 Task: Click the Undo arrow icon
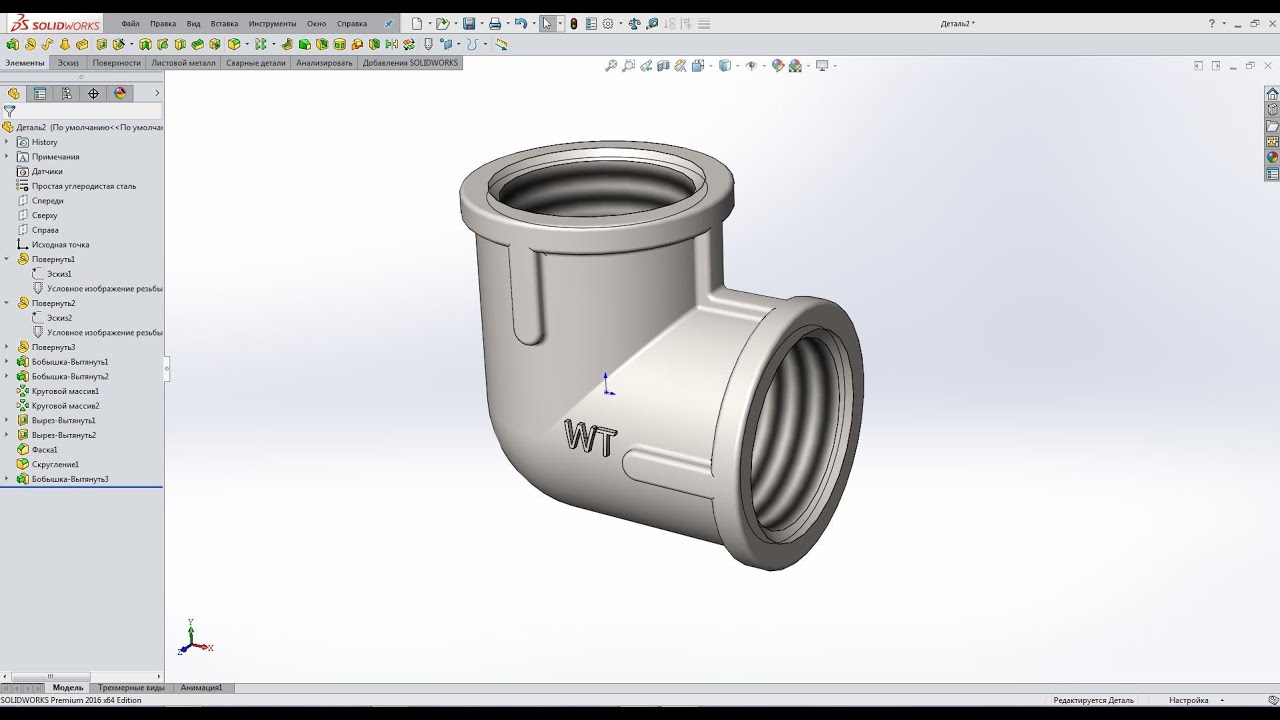[520, 23]
